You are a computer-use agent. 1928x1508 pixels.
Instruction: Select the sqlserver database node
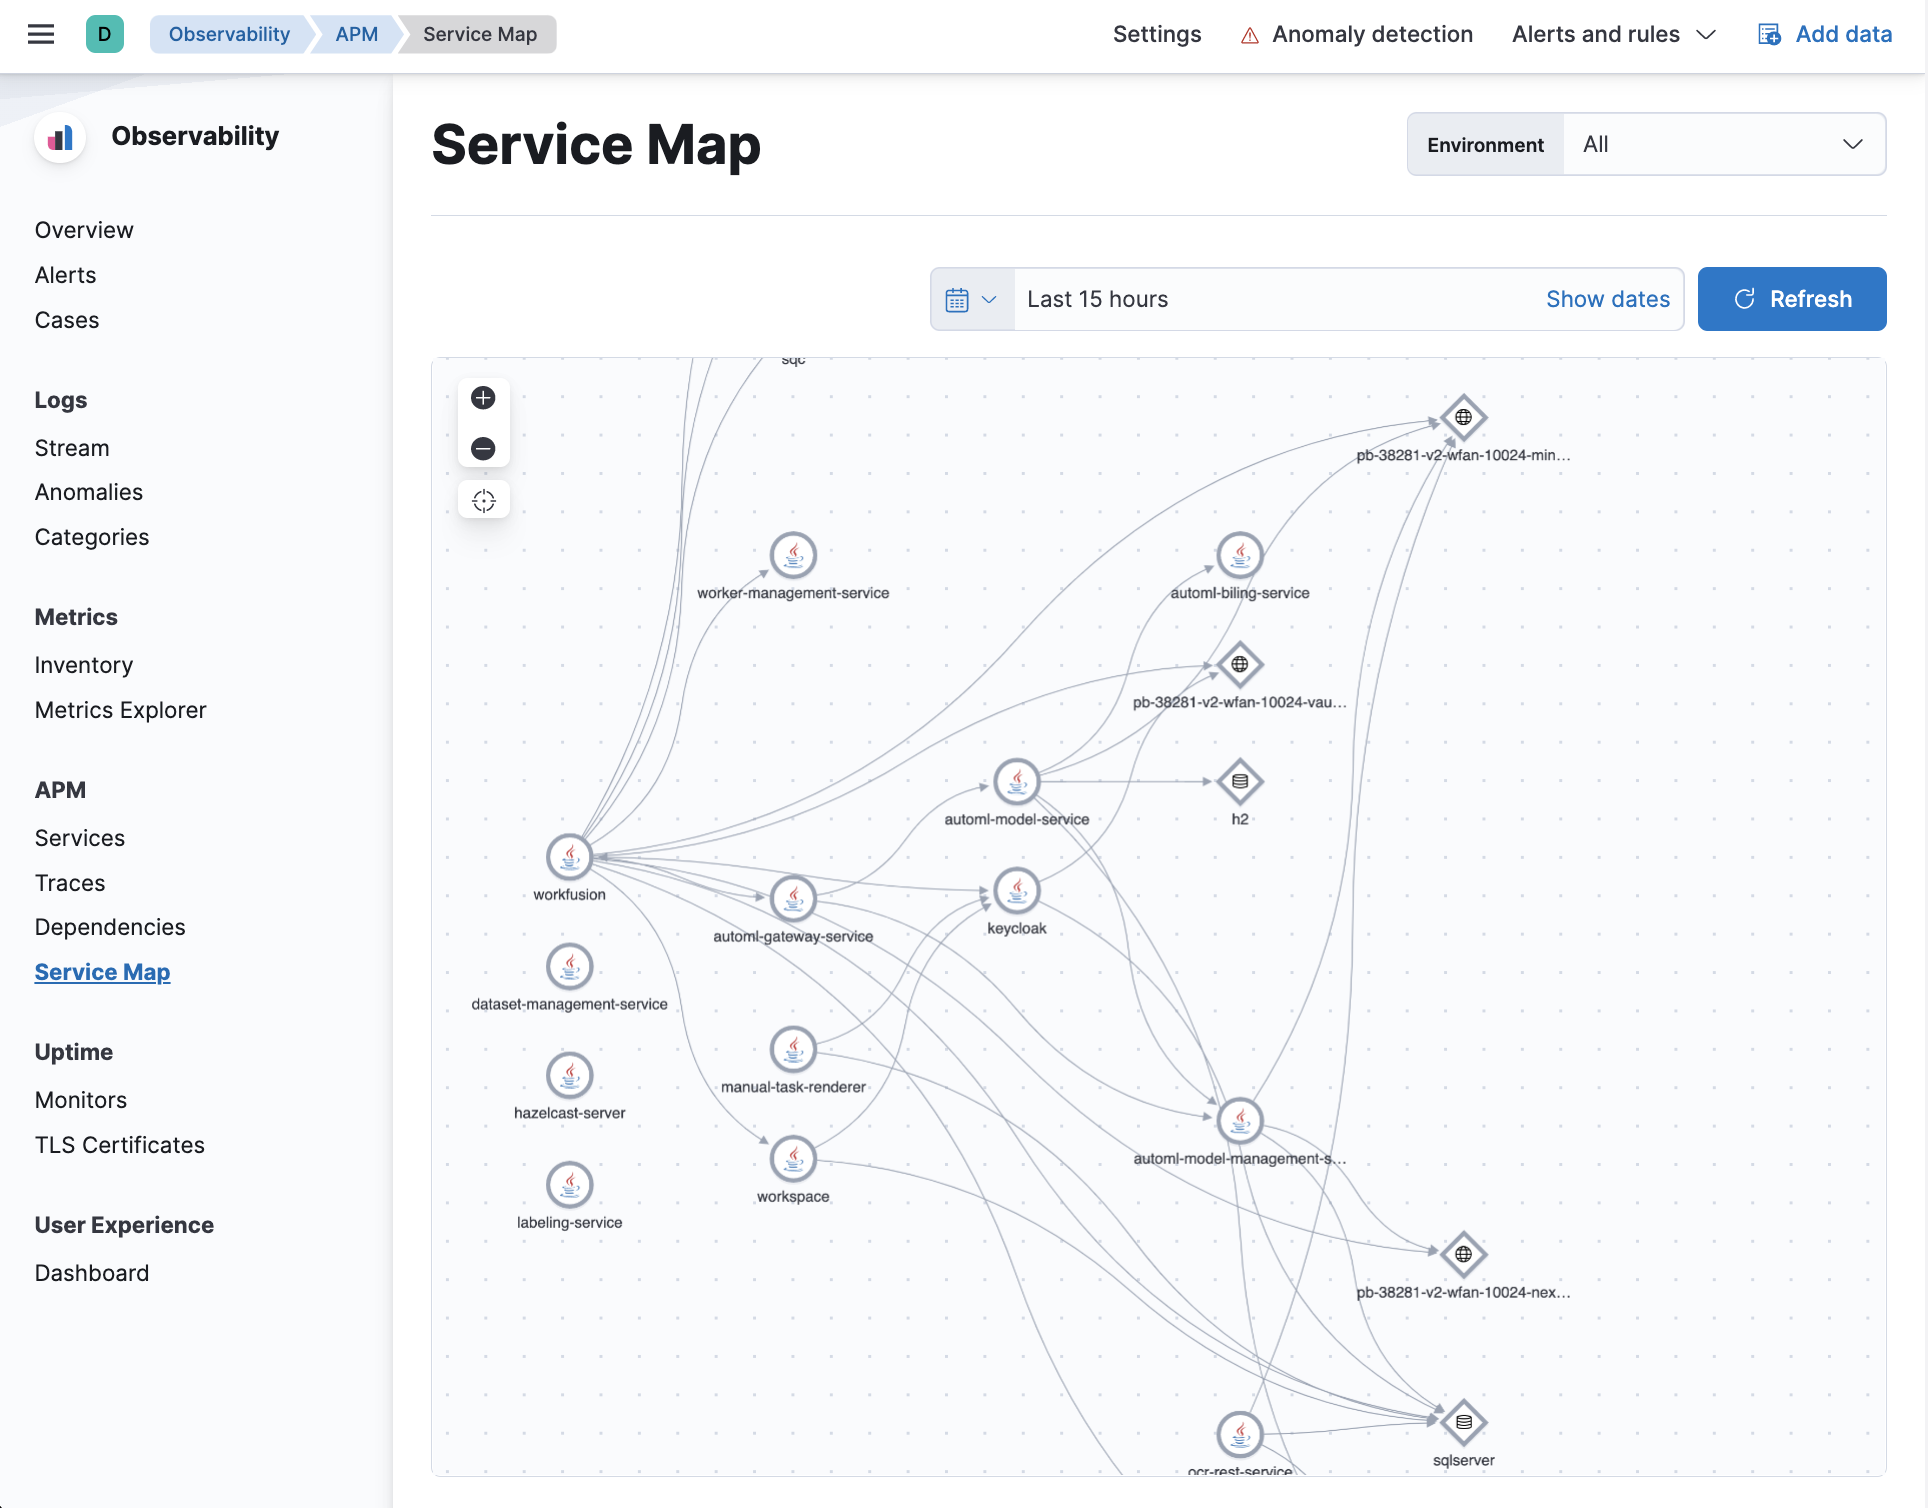pyautogui.click(x=1464, y=1422)
